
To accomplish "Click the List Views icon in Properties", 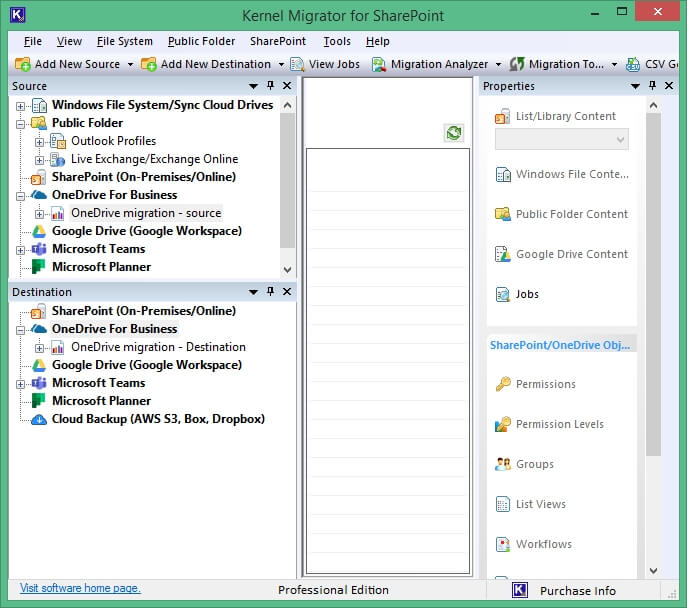I will [x=503, y=504].
